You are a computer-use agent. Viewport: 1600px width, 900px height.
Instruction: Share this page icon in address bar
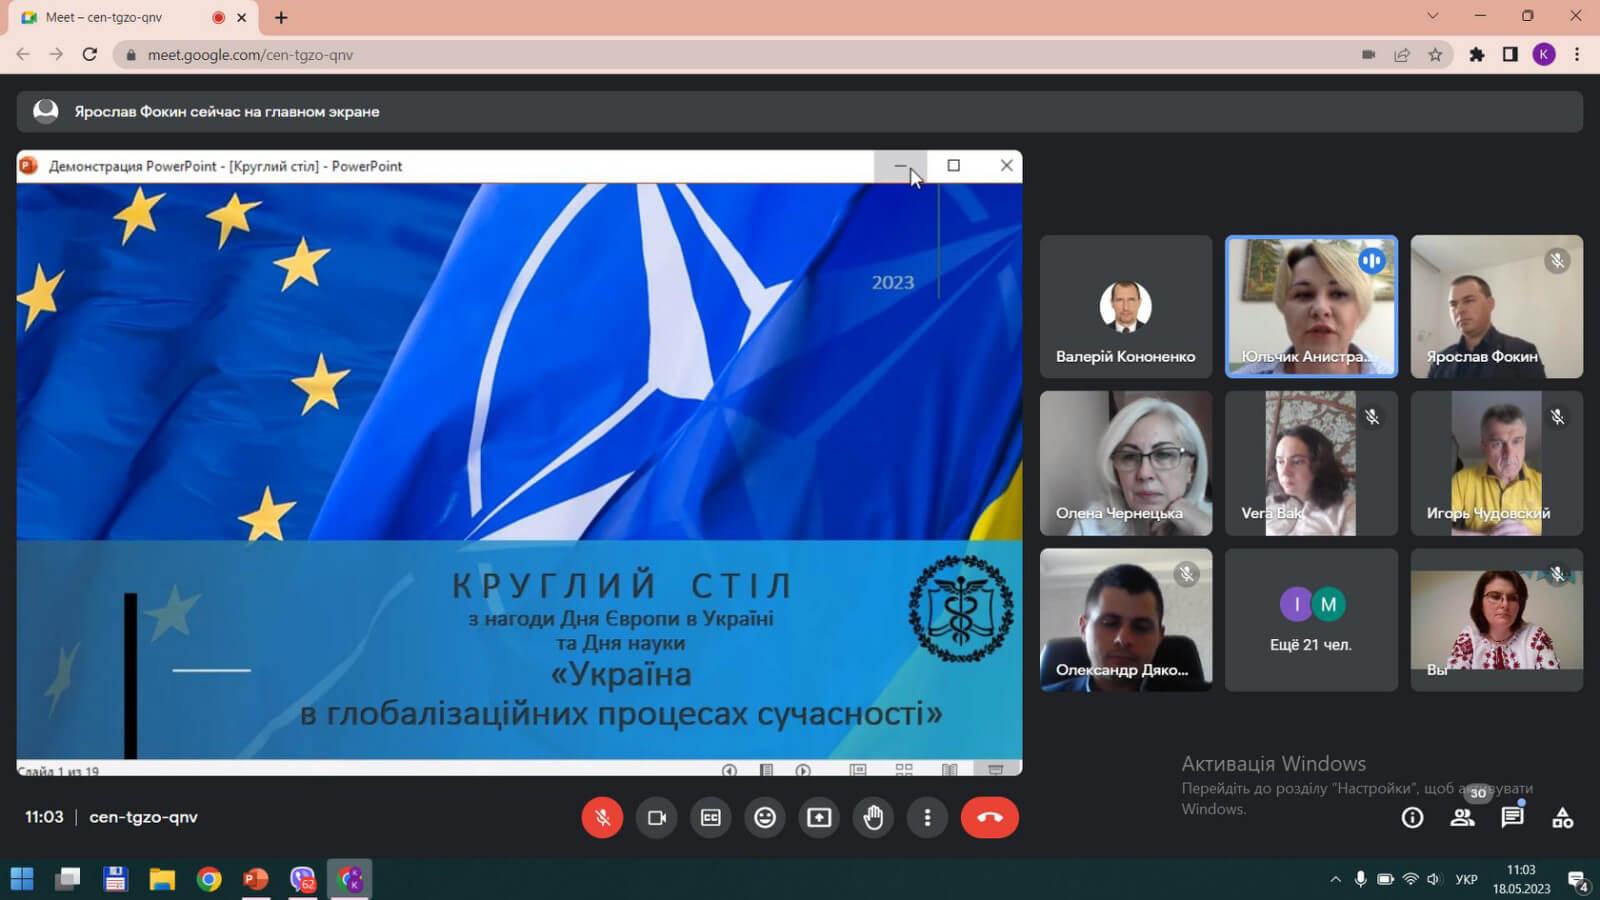(1402, 55)
